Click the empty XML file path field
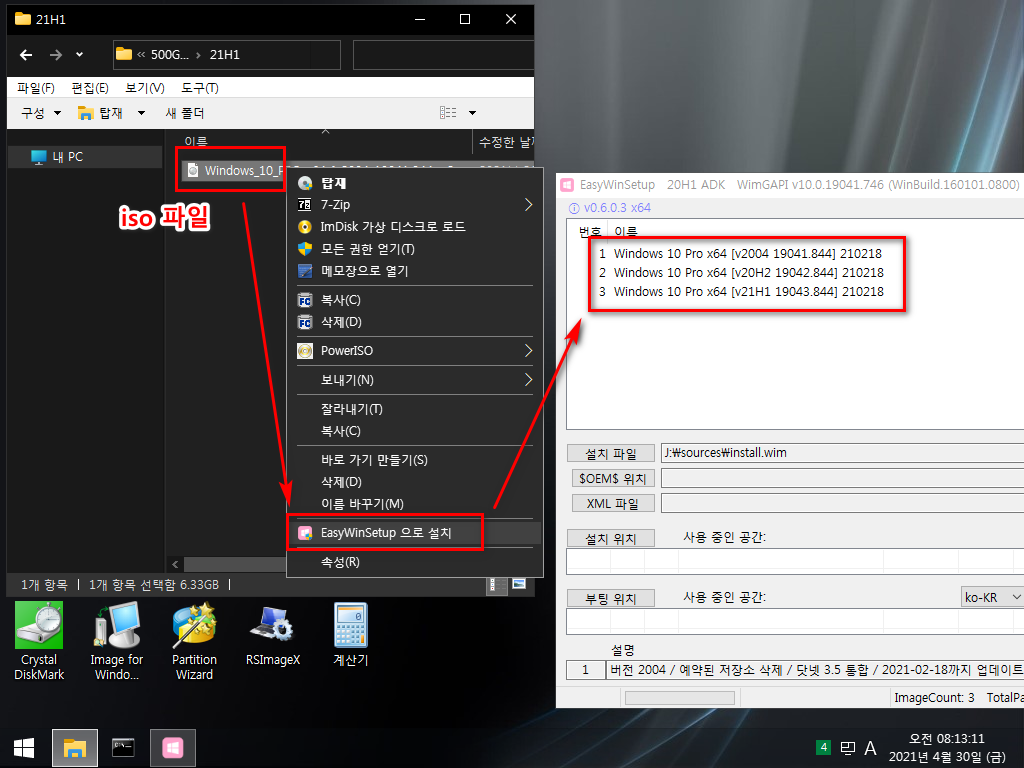Viewport: 1024px width, 768px height. click(842, 504)
